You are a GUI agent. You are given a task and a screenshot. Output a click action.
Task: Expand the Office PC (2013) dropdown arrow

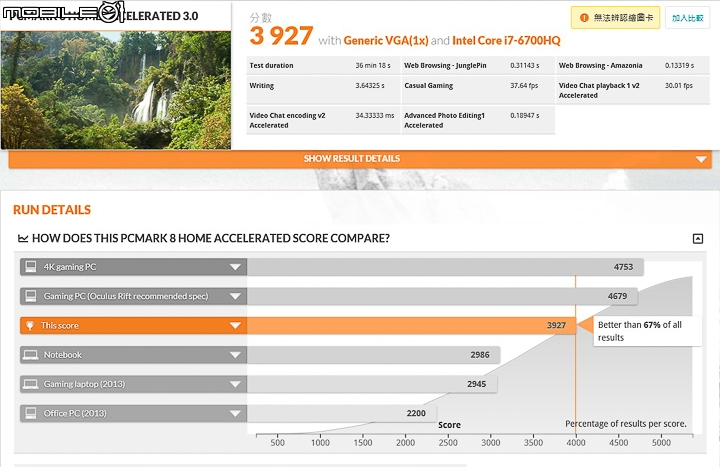click(235, 413)
